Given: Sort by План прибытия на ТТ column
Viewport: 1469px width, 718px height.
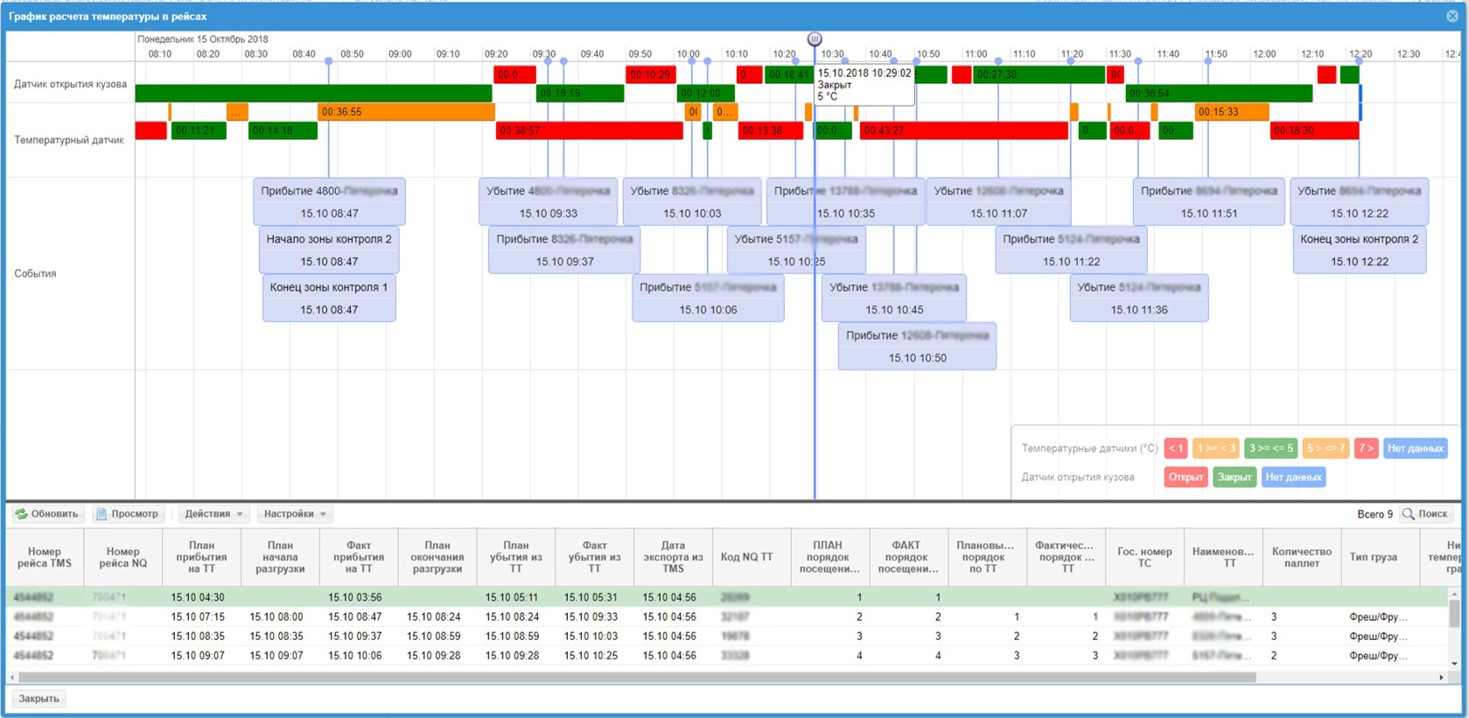Looking at the screenshot, I should tap(203, 558).
